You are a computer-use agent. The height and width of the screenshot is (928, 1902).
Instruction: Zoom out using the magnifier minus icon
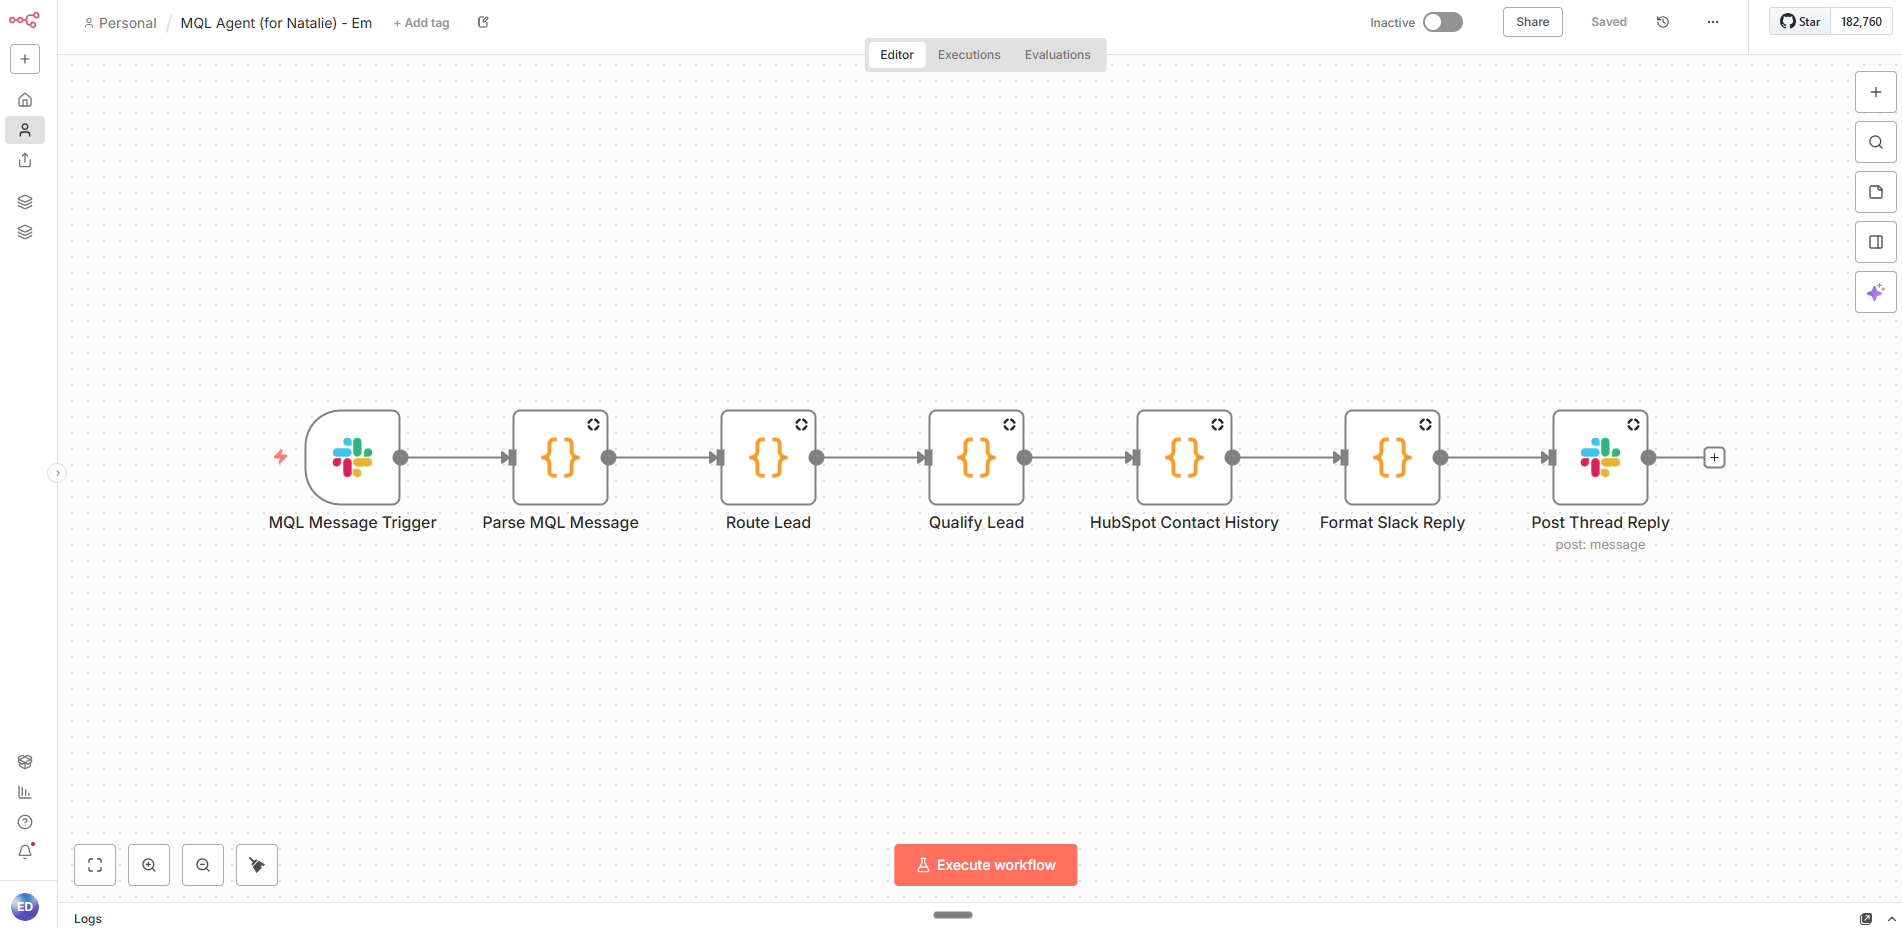[x=203, y=865]
